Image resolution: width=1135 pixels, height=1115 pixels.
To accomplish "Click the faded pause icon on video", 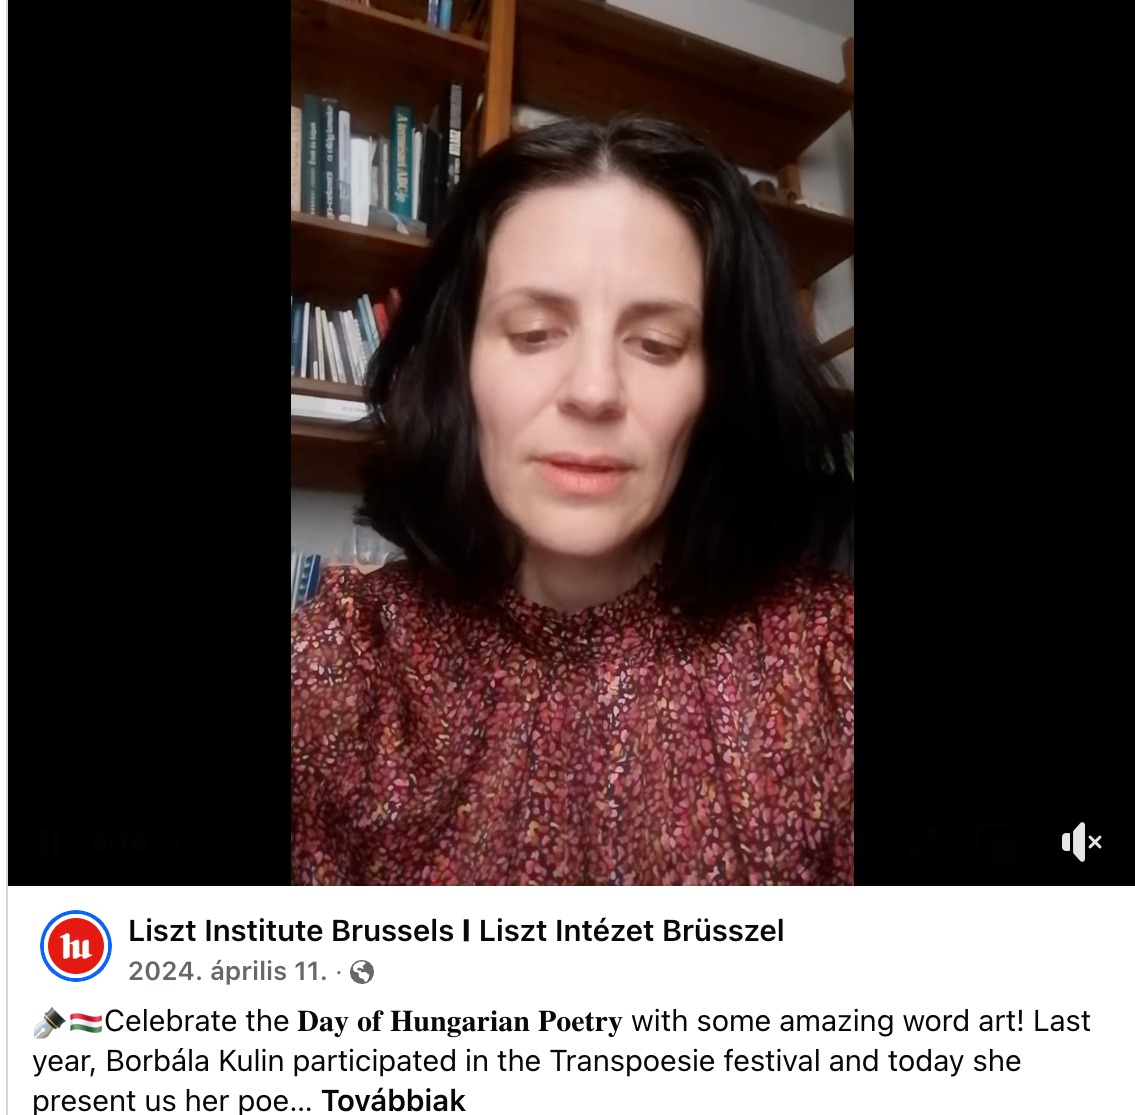I will click(51, 841).
